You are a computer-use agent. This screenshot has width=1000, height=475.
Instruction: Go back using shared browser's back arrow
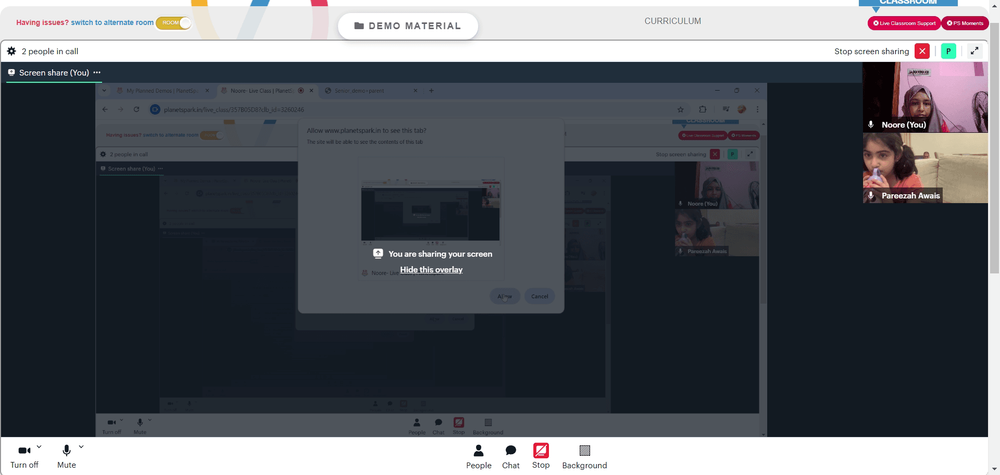[105, 110]
